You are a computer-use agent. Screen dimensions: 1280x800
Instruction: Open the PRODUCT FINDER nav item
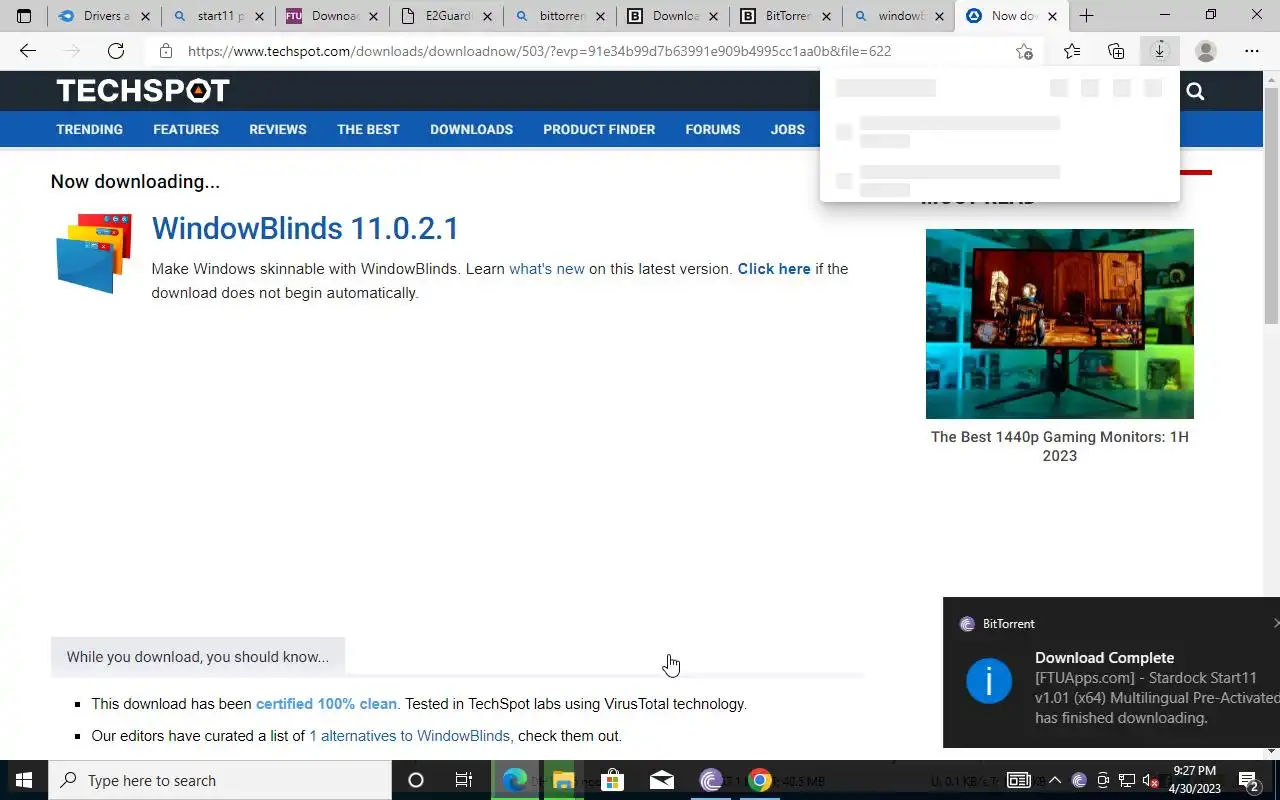click(599, 129)
